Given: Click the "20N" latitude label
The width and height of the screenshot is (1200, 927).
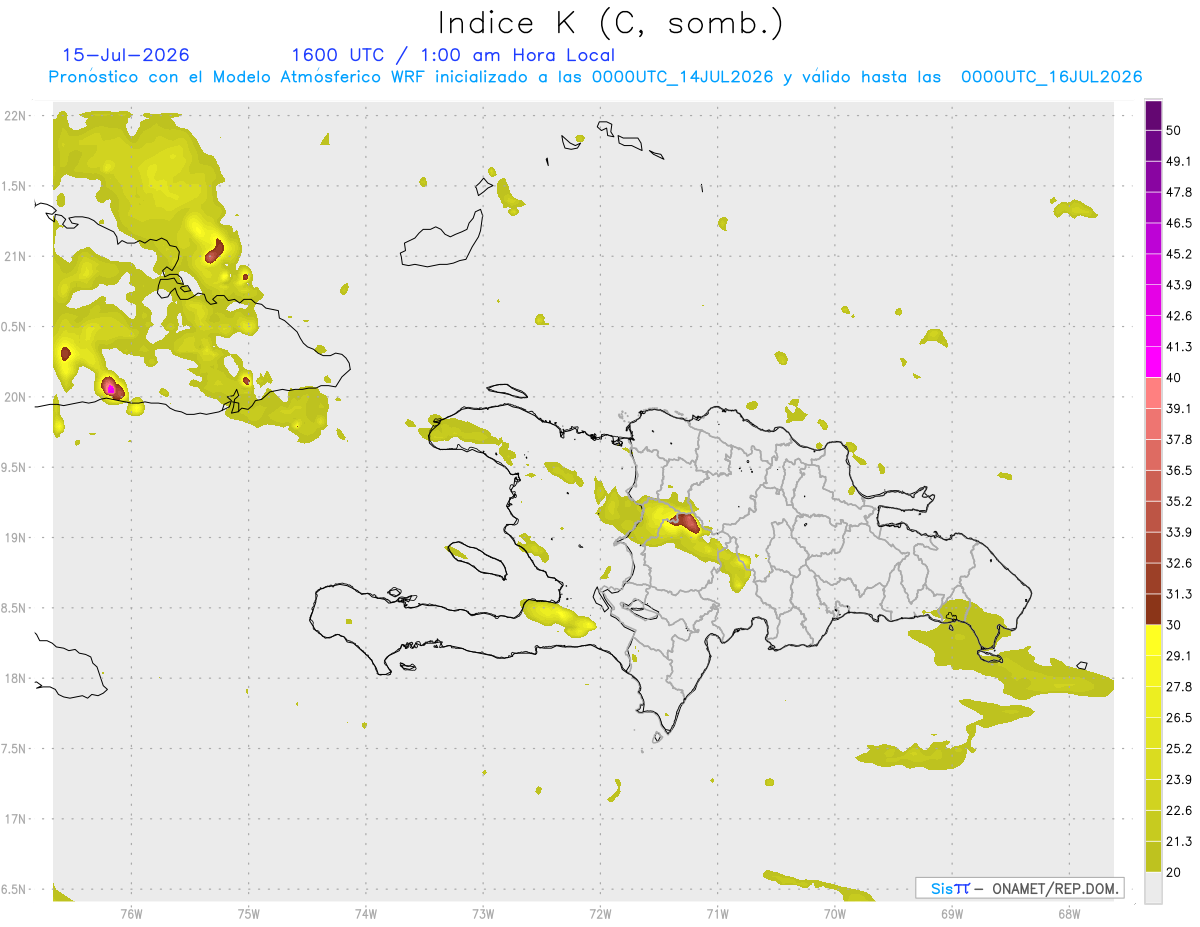Looking at the screenshot, I should (17, 397).
